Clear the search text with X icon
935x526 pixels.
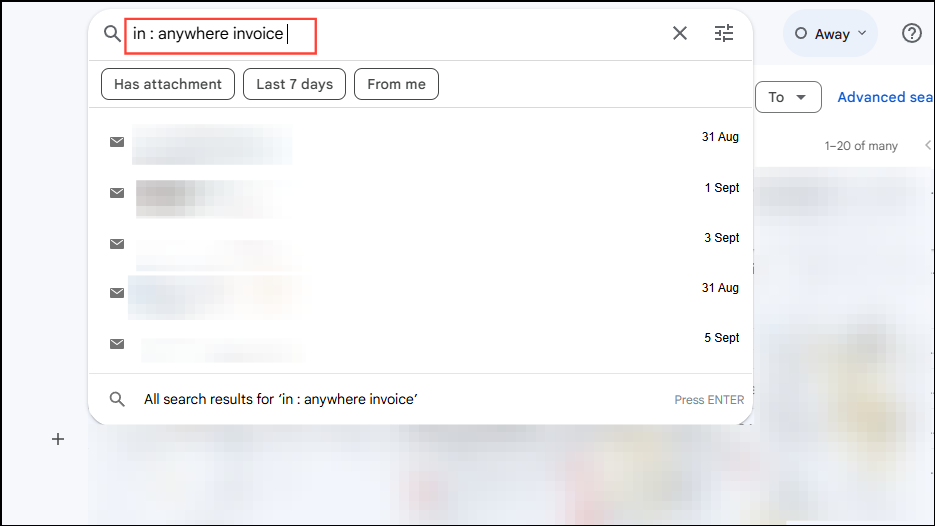680,34
